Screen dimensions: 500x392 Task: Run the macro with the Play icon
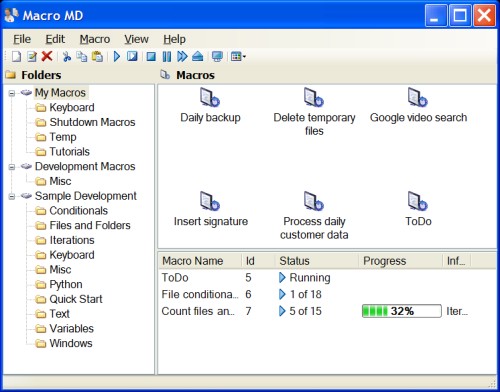click(117, 56)
